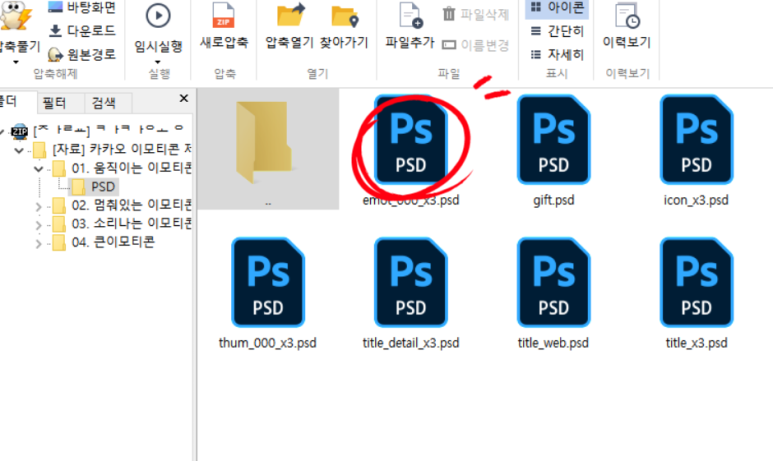The image size is (773, 461).
Task: Choose 바탕화면 extraction target
Action: (x=82, y=7)
